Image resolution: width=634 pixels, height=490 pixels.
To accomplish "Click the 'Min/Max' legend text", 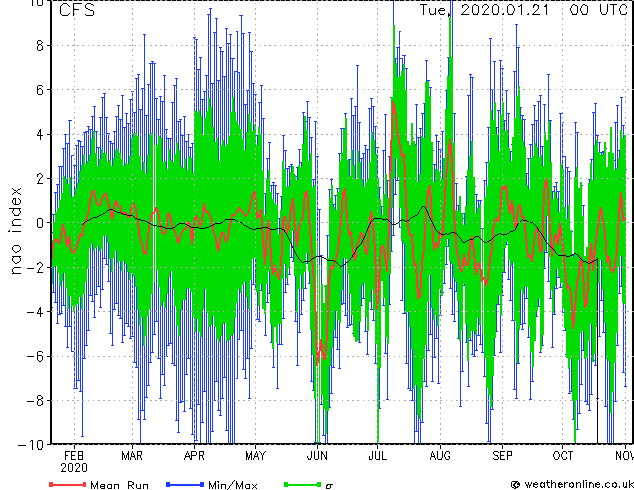I will pyautogui.click(x=232, y=485).
